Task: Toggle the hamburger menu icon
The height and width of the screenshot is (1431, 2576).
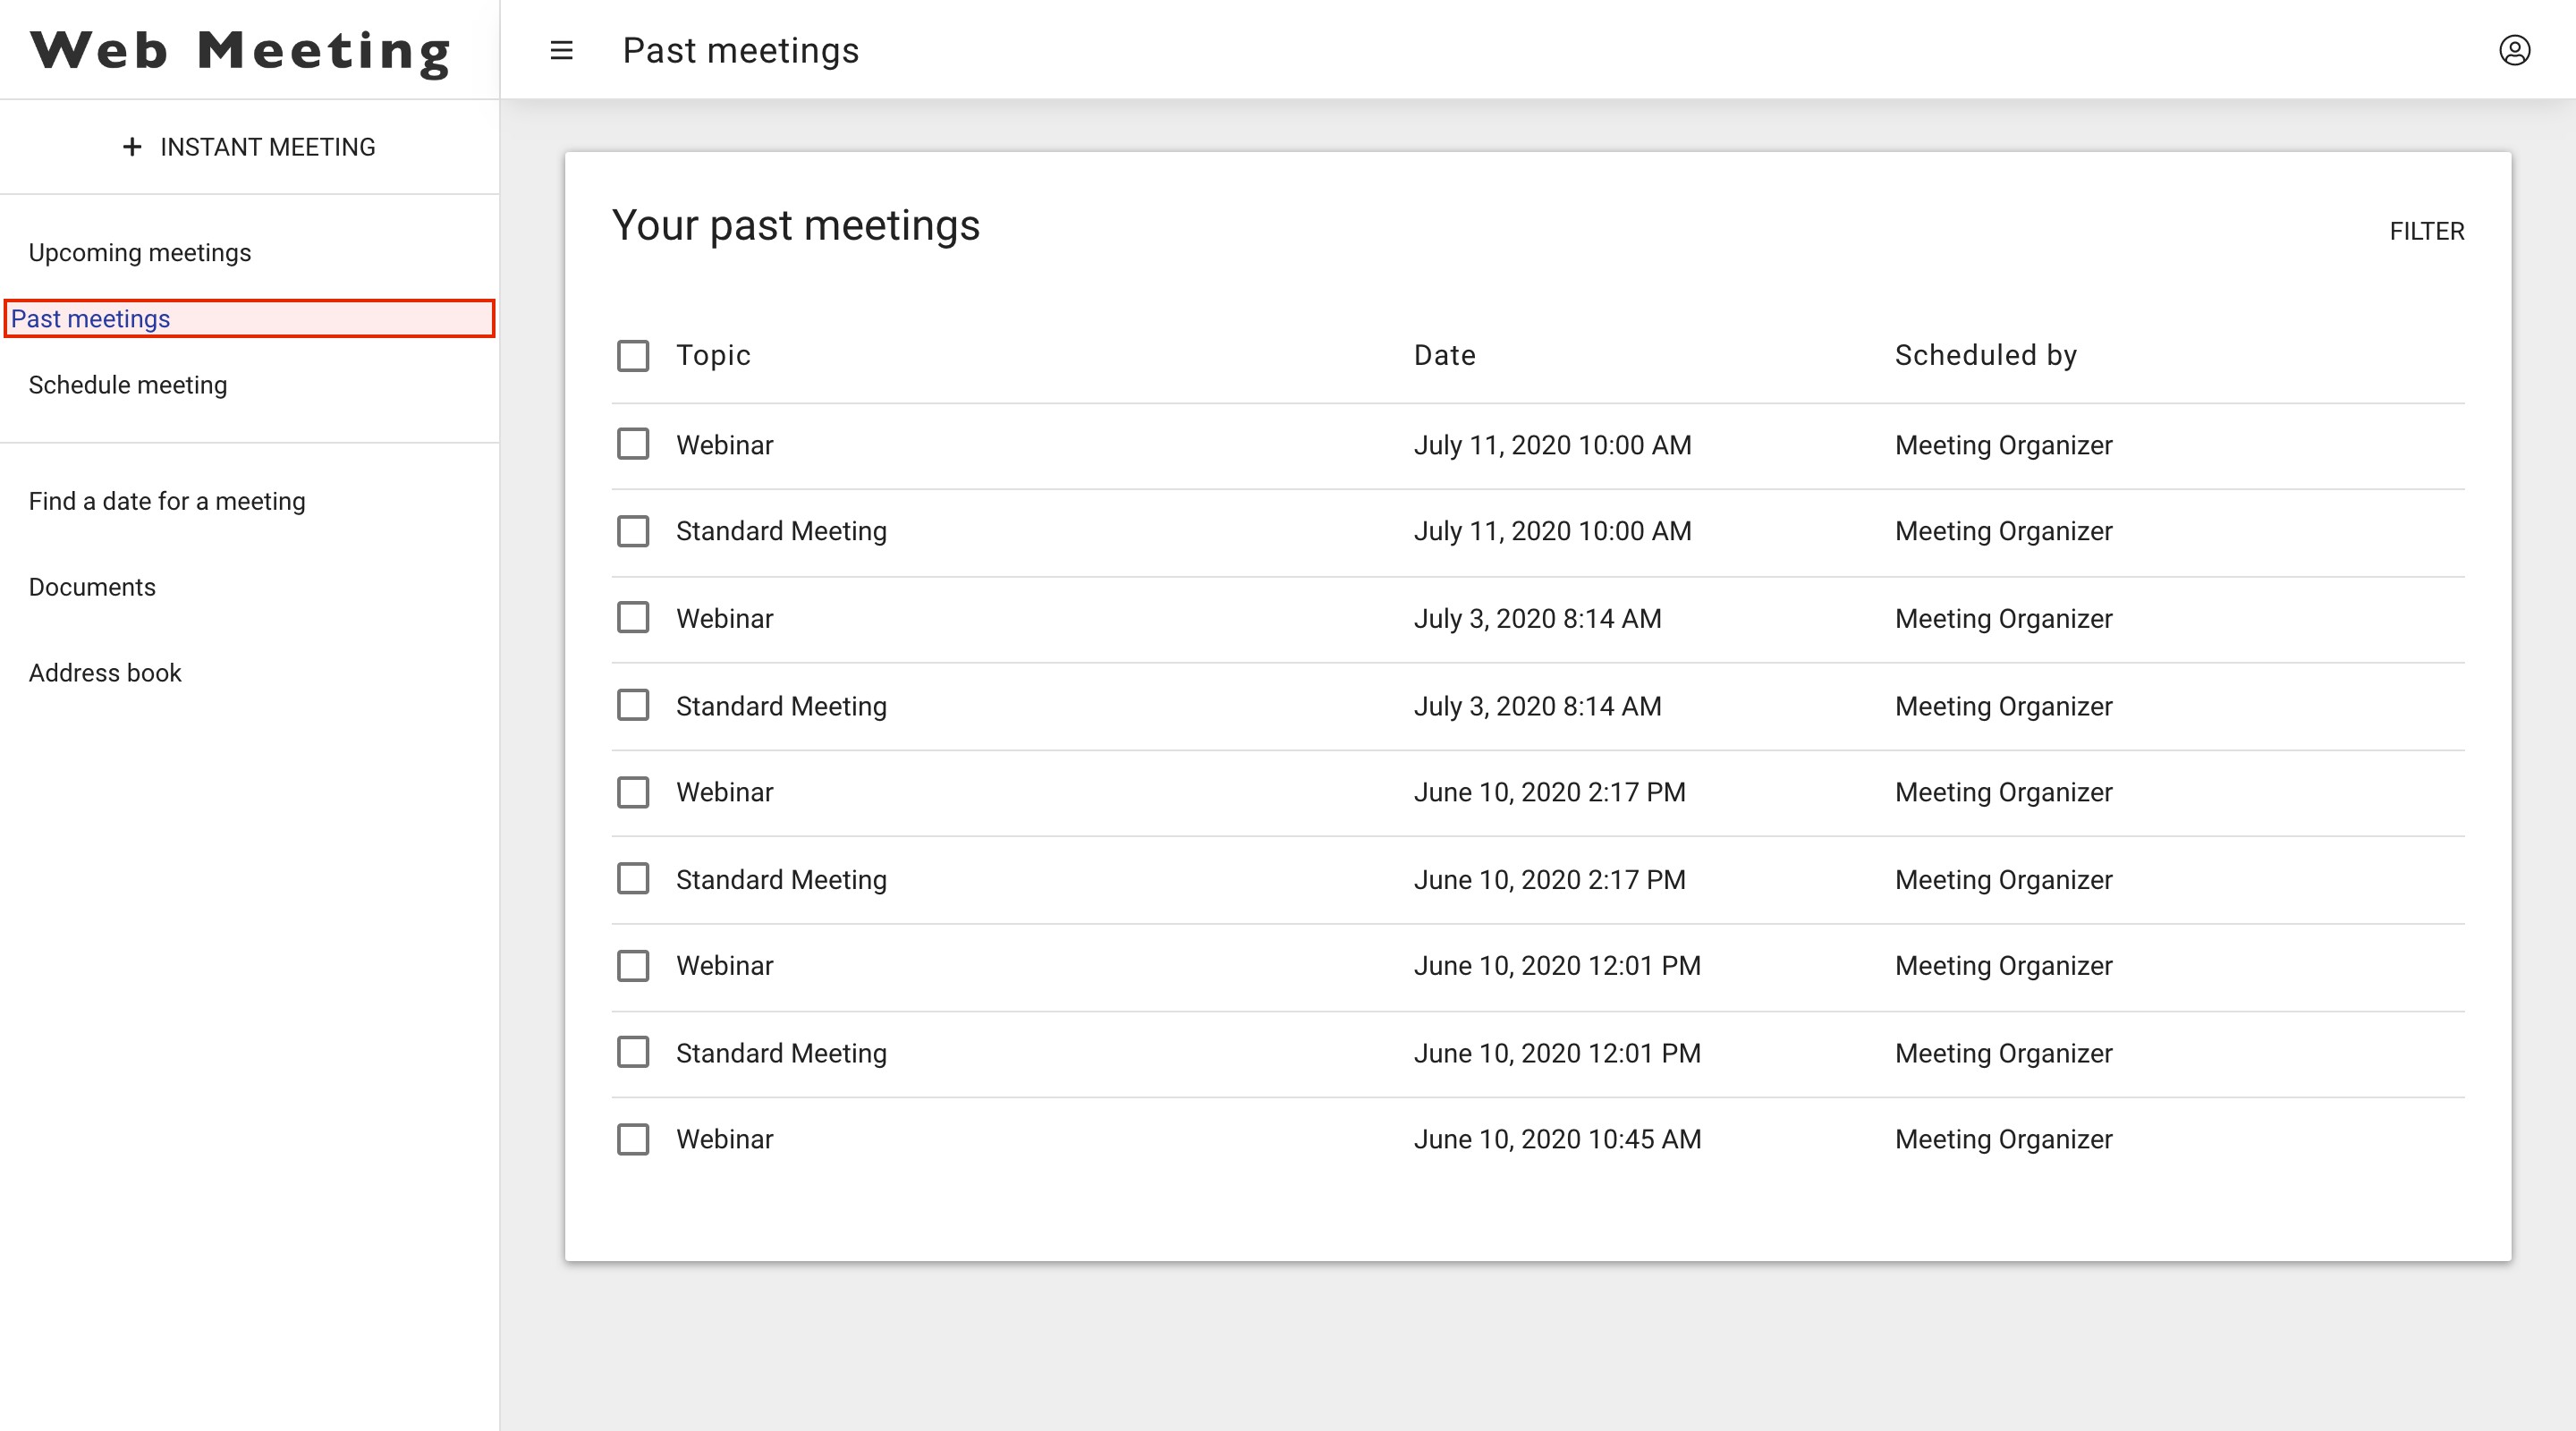Action: click(561, 50)
